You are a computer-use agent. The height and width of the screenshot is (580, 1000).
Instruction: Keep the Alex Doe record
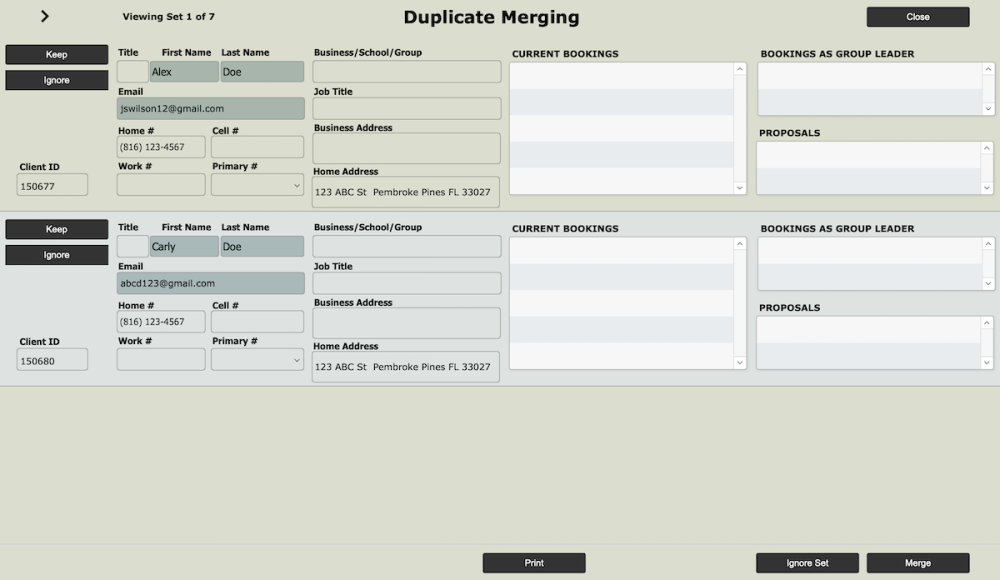coord(57,54)
